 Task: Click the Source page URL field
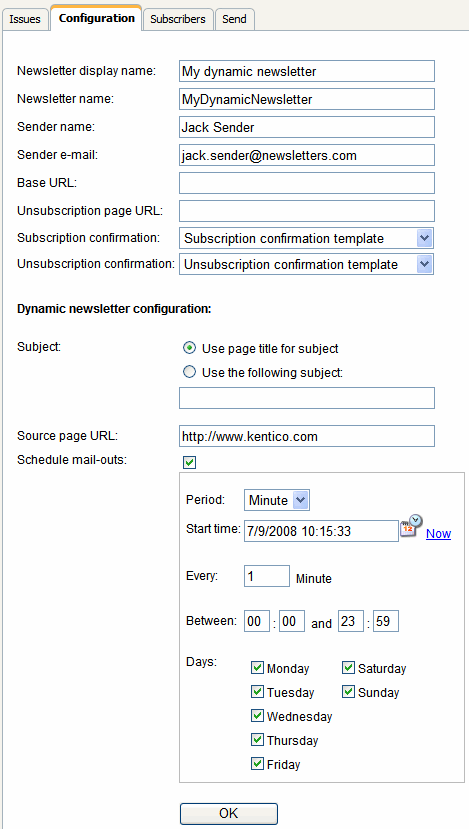307,436
